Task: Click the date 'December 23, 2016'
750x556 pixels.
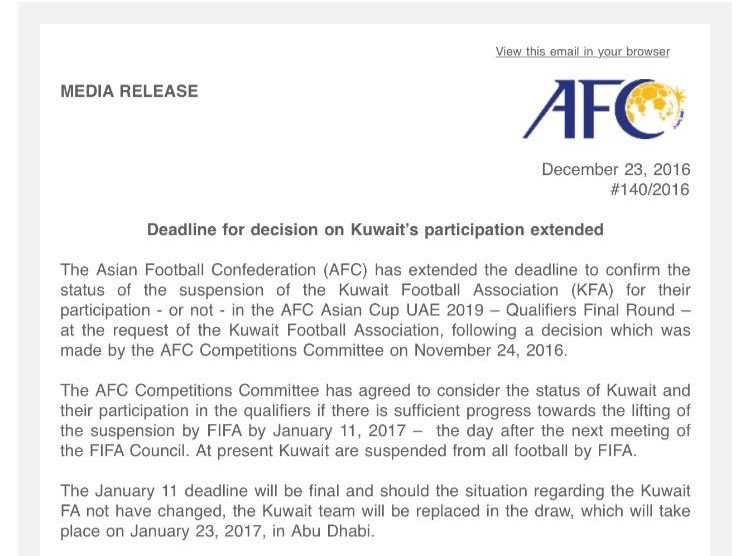Action: coord(615,170)
